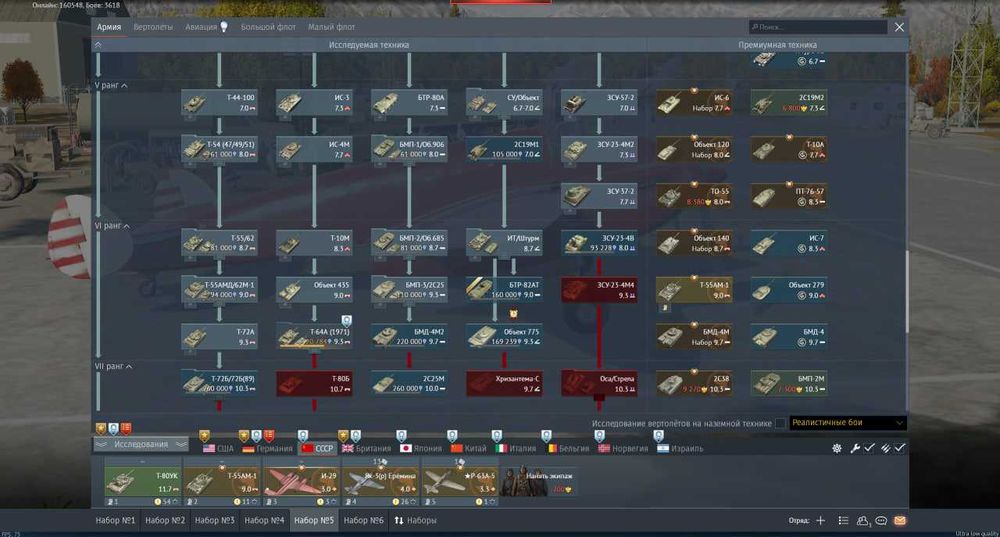Switch to the Авиация tab
1000x537 pixels.
[x=201, y=27]
